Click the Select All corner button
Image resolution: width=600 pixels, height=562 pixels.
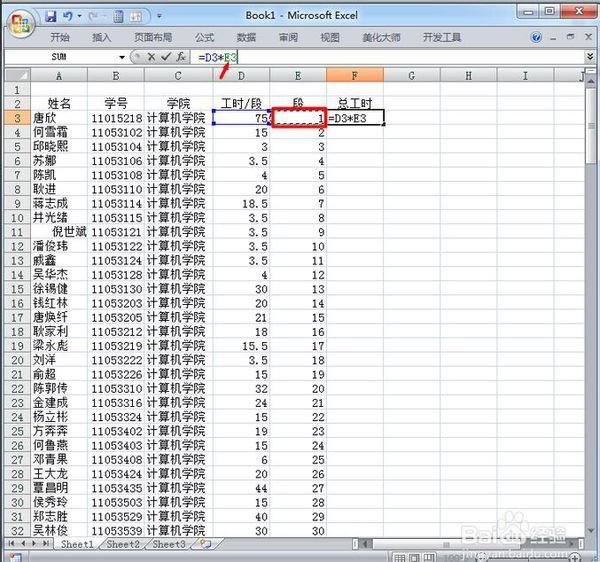(17, 75)
